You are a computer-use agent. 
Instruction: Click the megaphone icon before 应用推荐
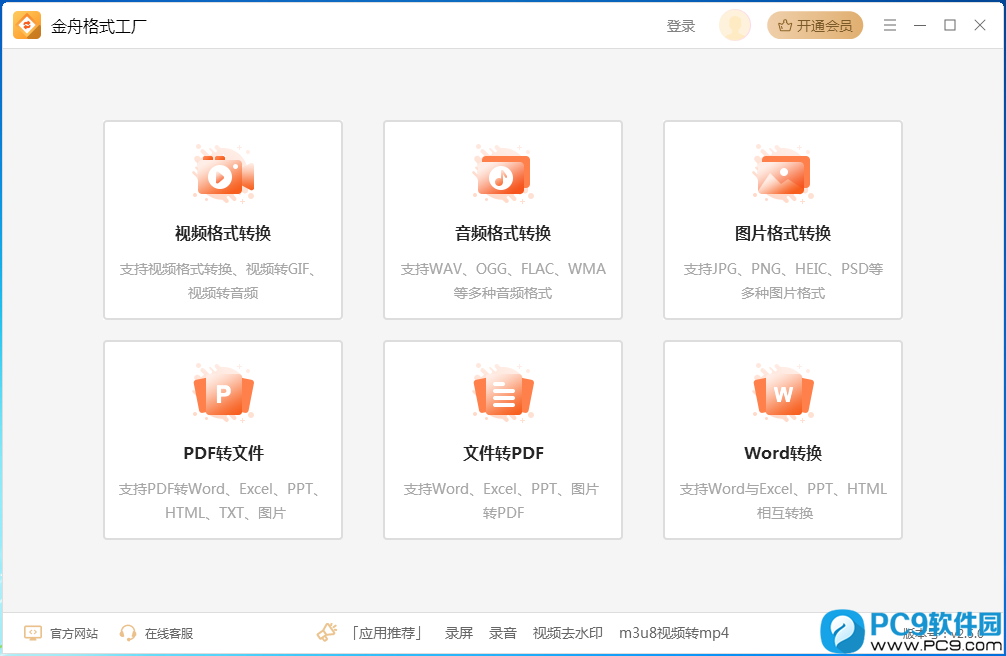[327, 632]
